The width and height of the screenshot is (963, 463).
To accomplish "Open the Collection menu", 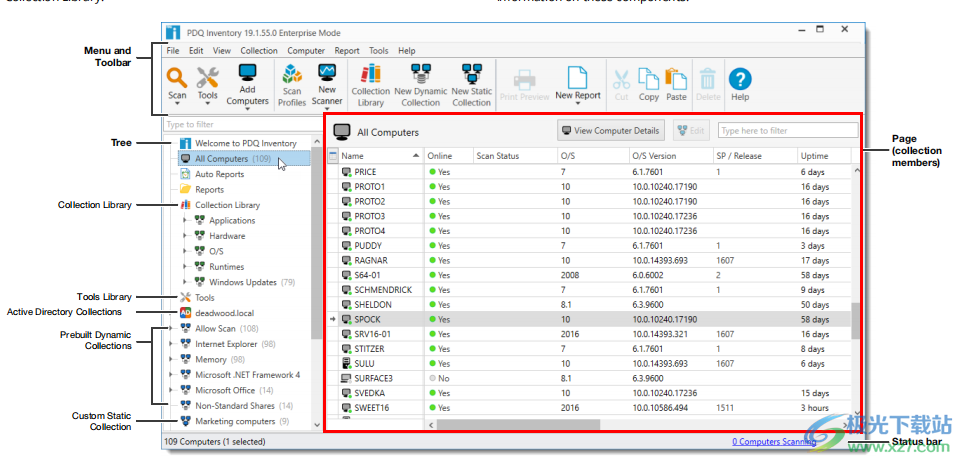I will point(259,51).
